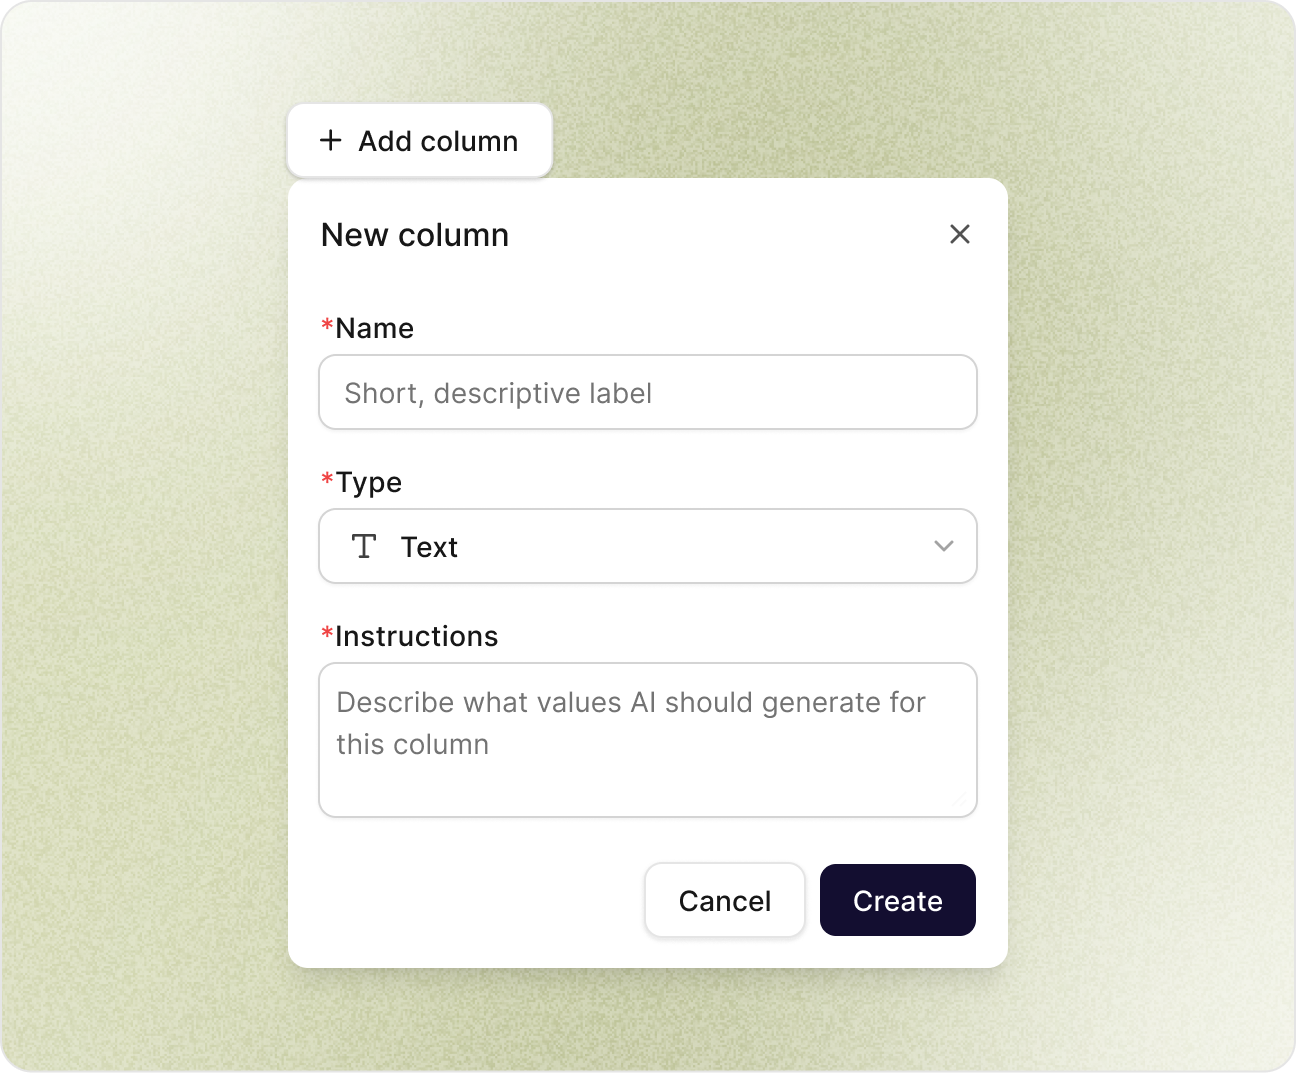This screenshot has height=1073, width=1296.
Task: Click the red asterisk beside Type
Action: point(327,480)
